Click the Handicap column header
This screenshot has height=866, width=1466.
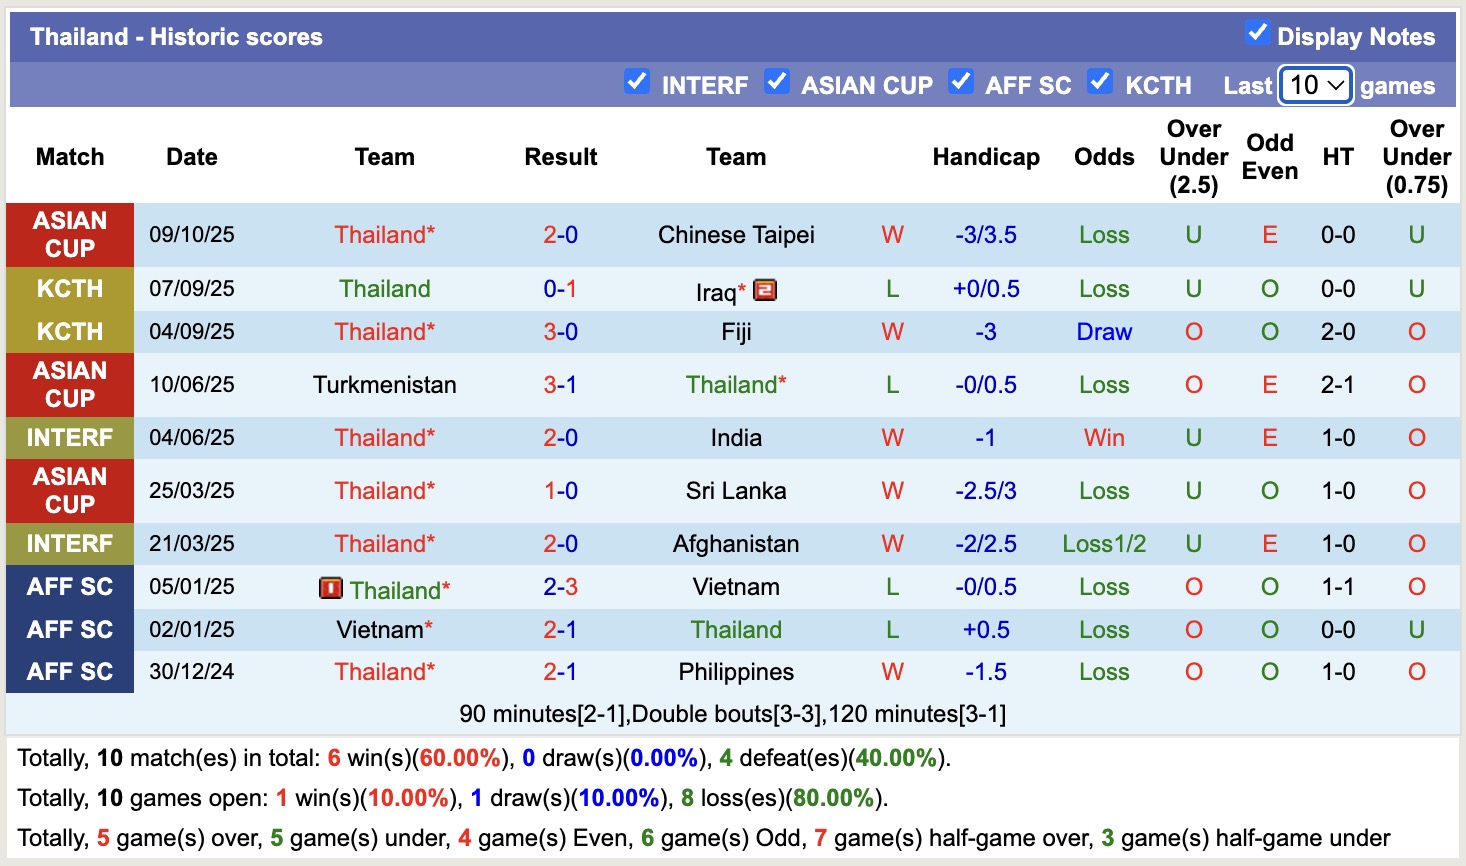(986, 157)
